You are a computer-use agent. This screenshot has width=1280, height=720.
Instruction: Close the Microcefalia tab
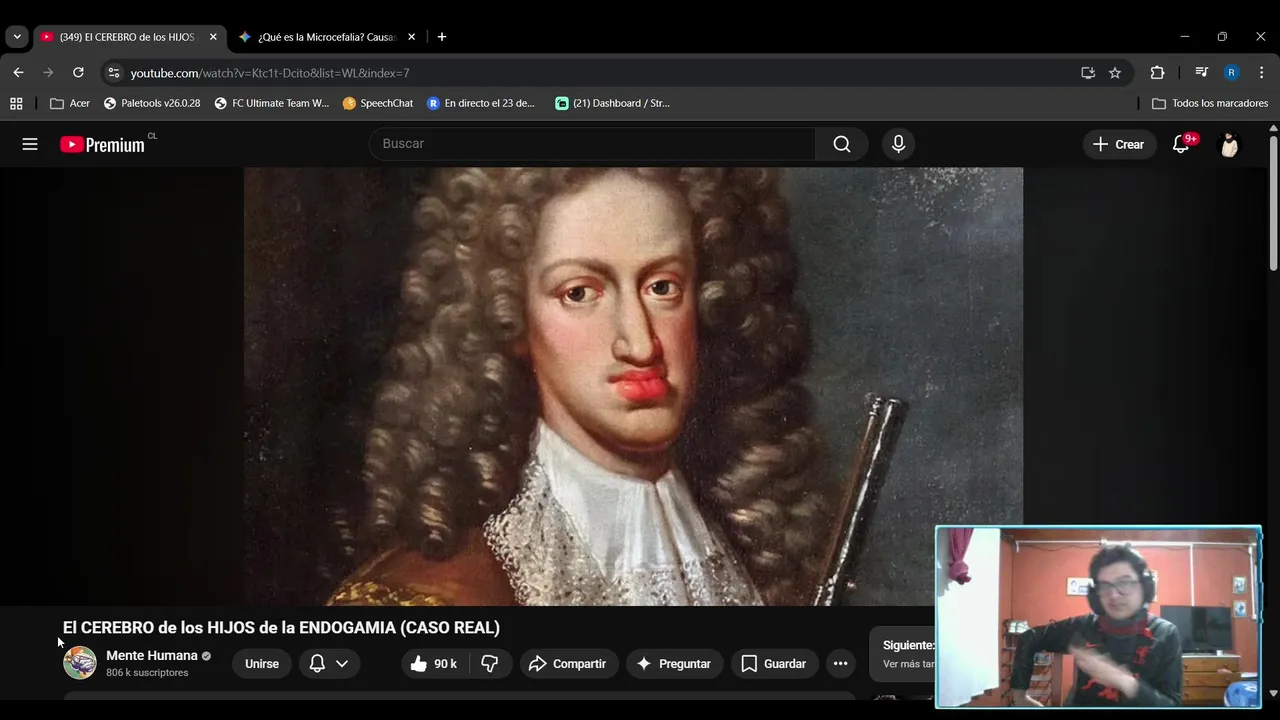point(411,37)
